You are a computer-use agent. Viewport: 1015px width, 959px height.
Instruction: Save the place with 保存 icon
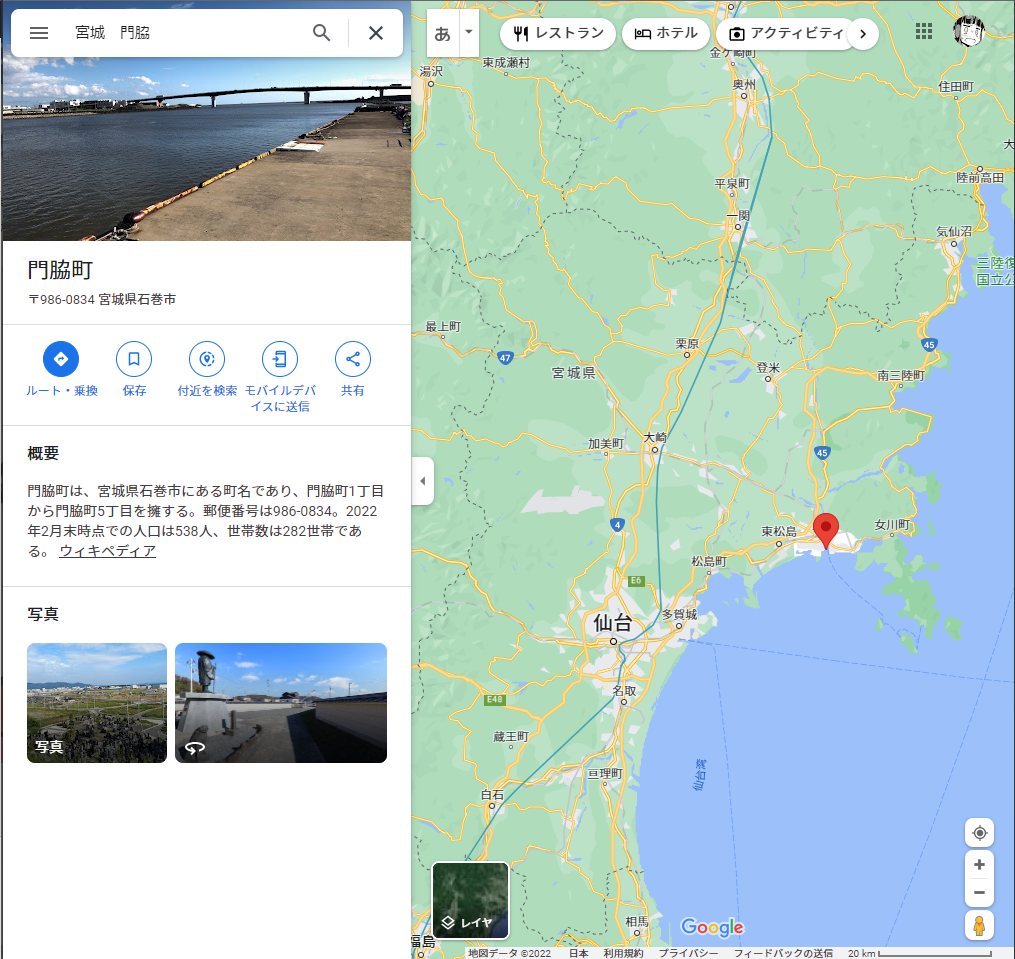pyautogui.click(x=134, y=359)
